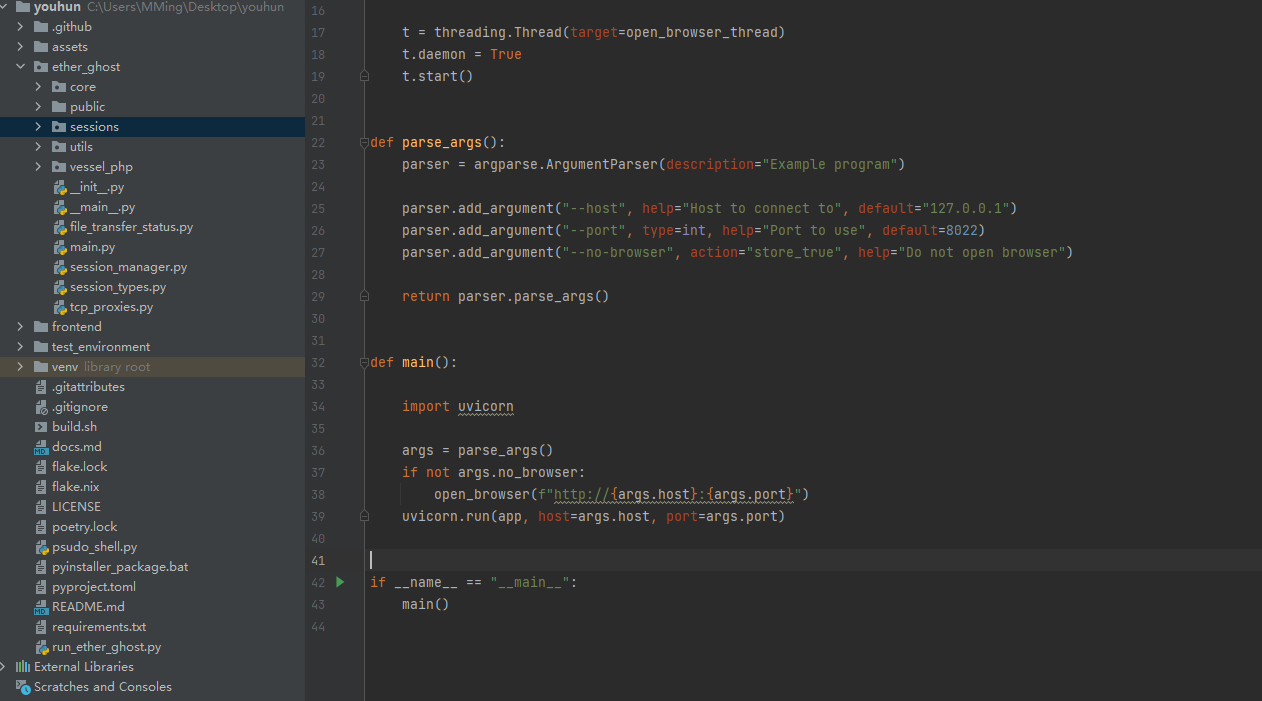Image resolution: width=1262 pixels, height=701 pixels.
Task: Click the markdown icon beside README.md
Action: [x=41, y=607]
